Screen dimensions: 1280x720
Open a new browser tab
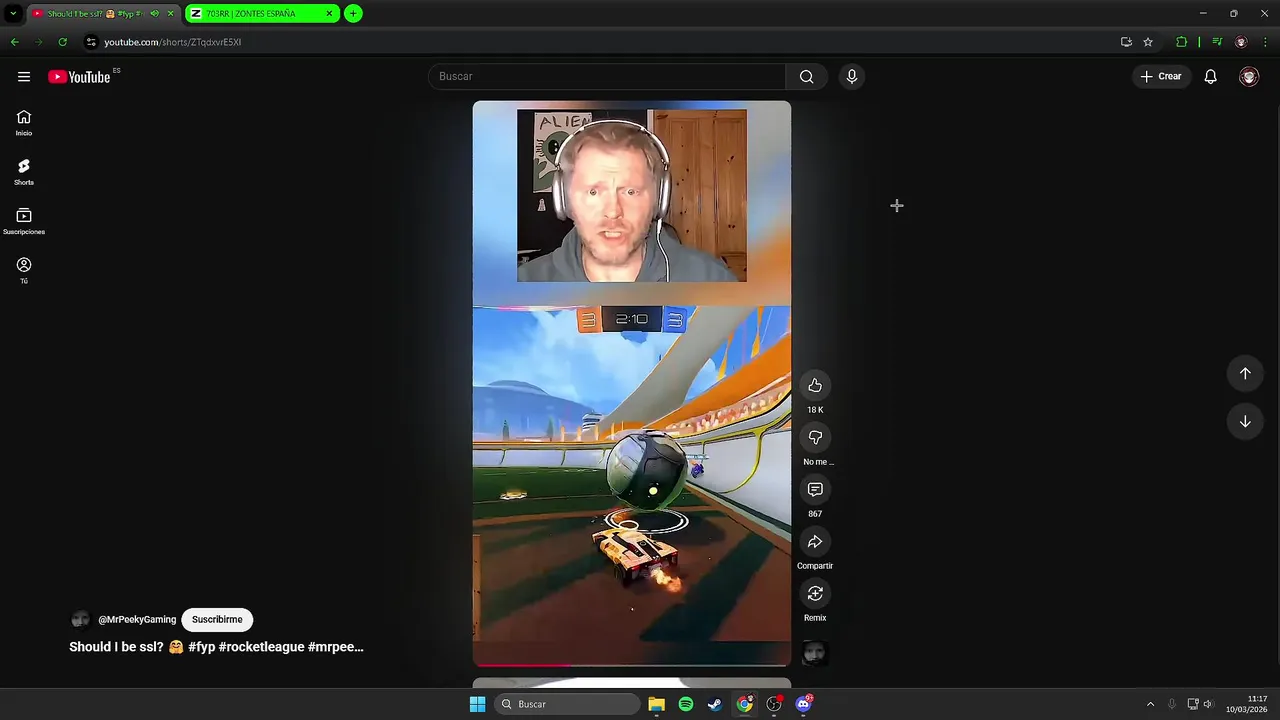click(x=353, y=14)
